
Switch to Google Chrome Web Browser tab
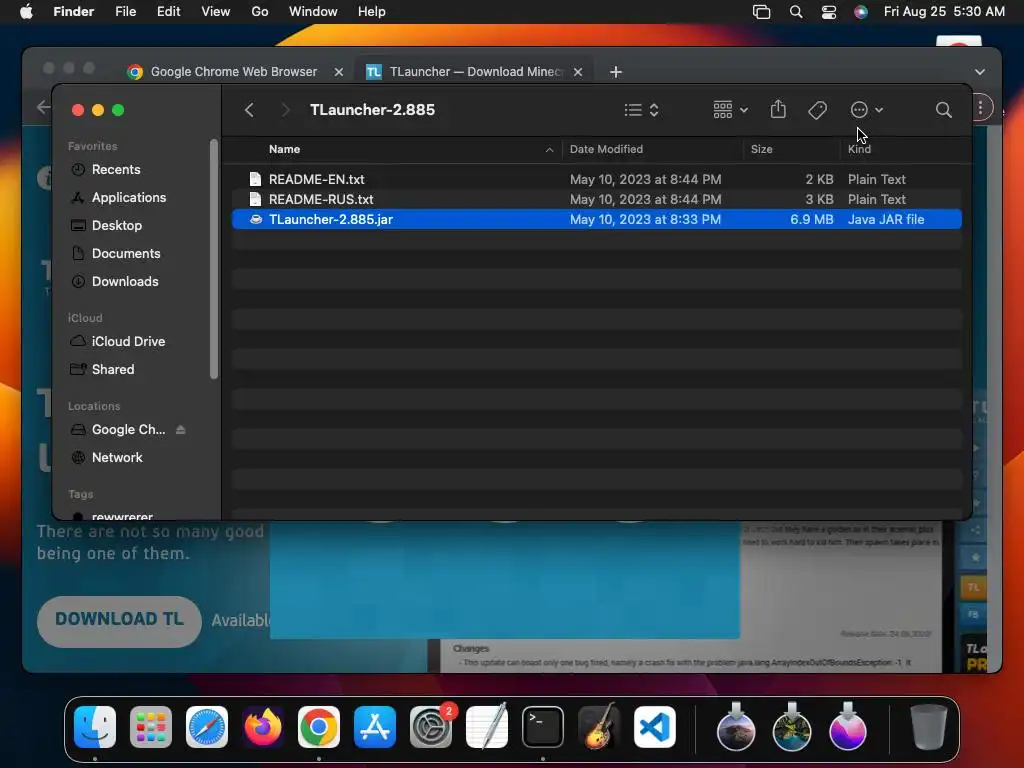[x=233, y=72]
